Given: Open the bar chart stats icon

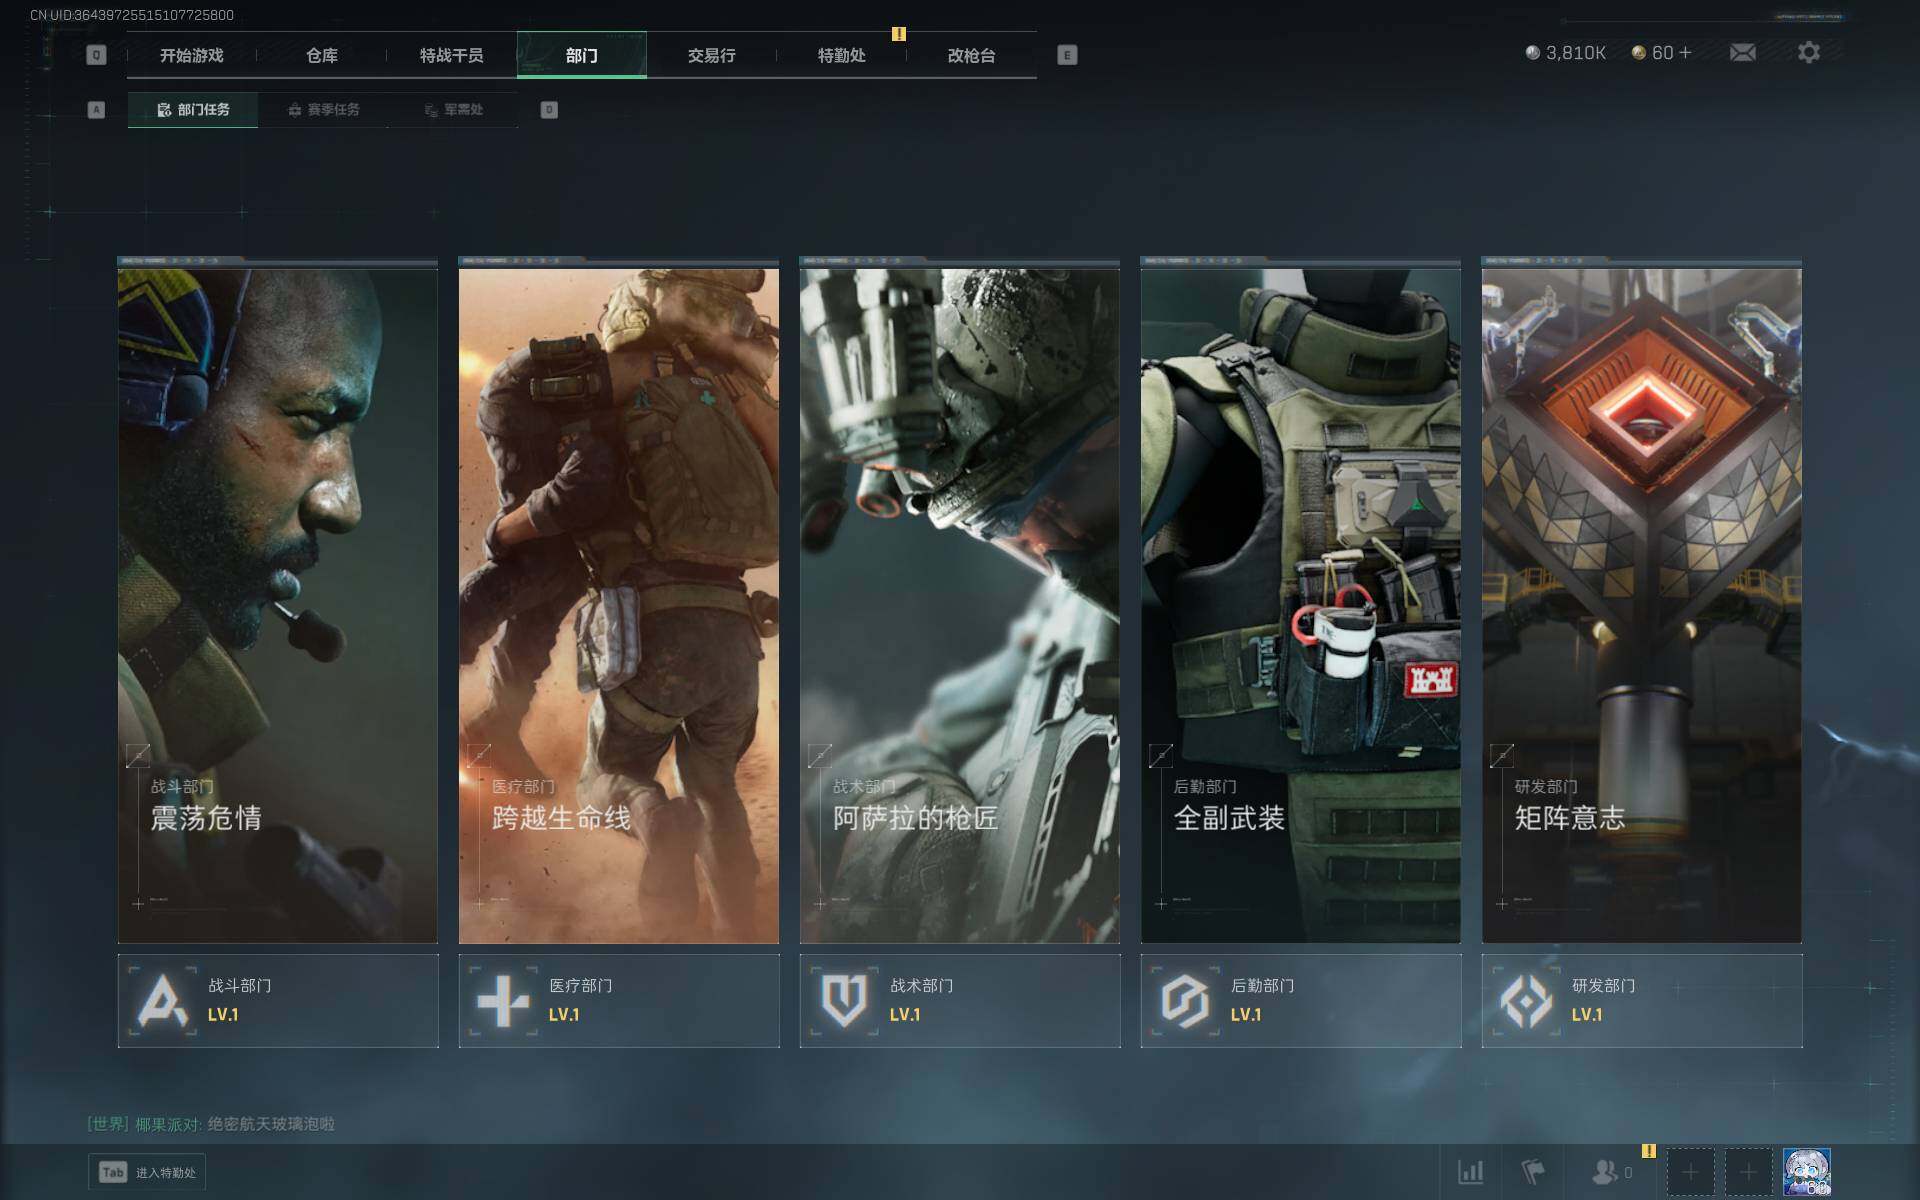Looking at the screenshot, I should click(x=1470, y=1171).
